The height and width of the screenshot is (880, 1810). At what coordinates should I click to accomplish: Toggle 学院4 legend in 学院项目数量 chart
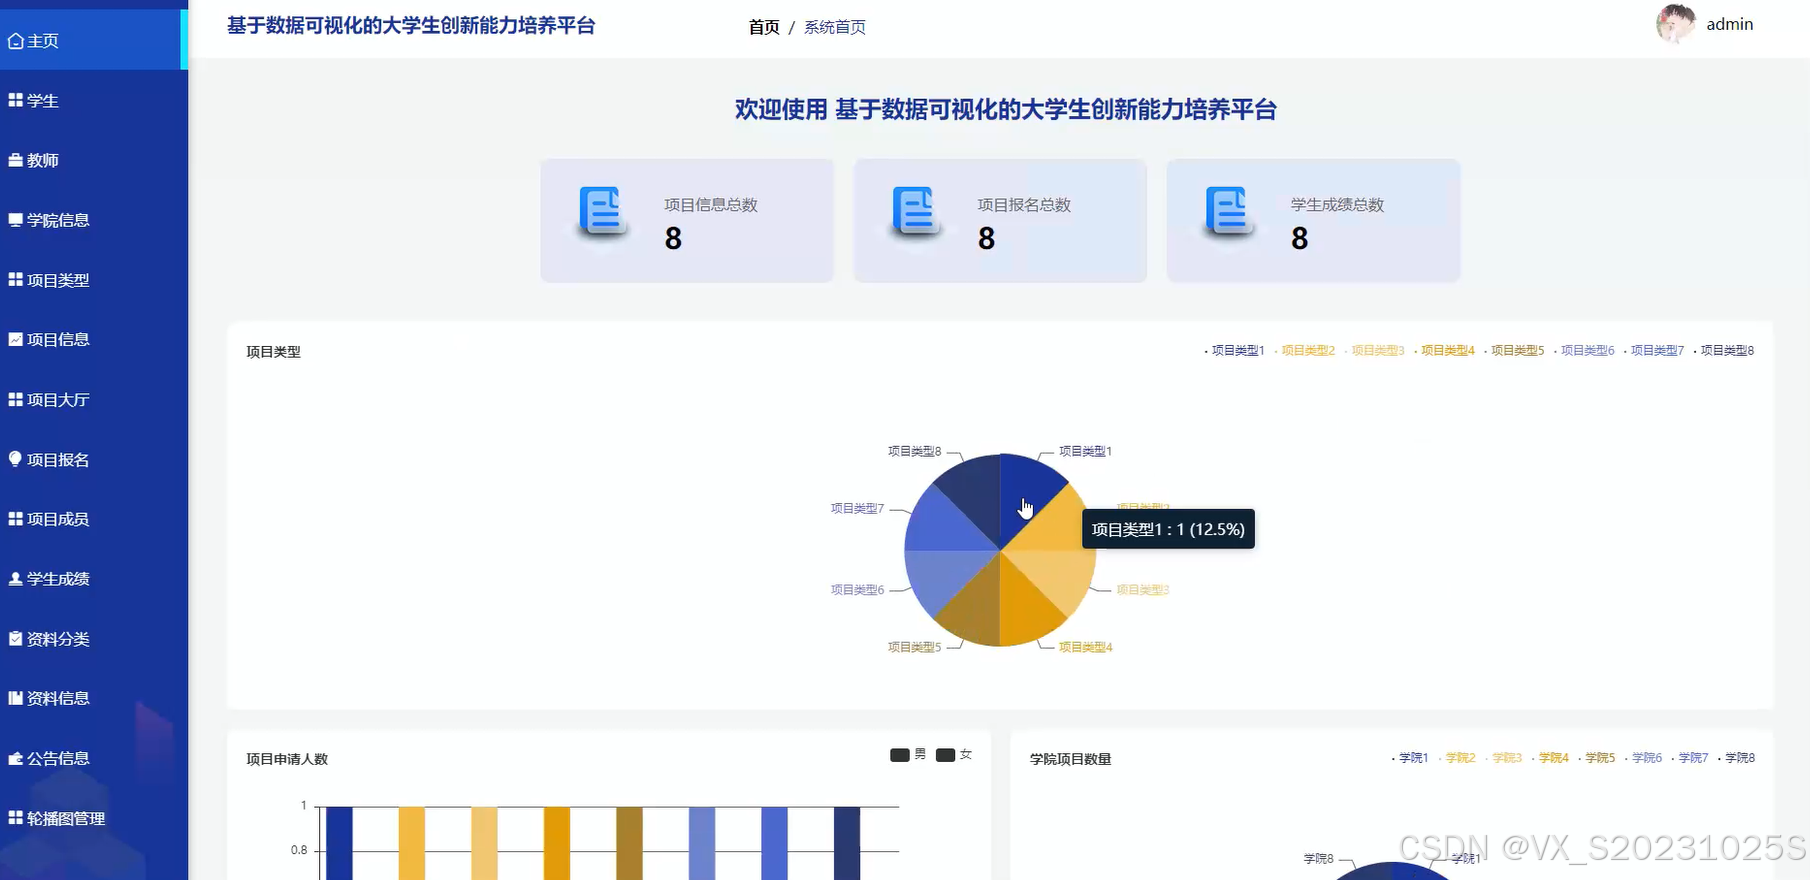1550,758
